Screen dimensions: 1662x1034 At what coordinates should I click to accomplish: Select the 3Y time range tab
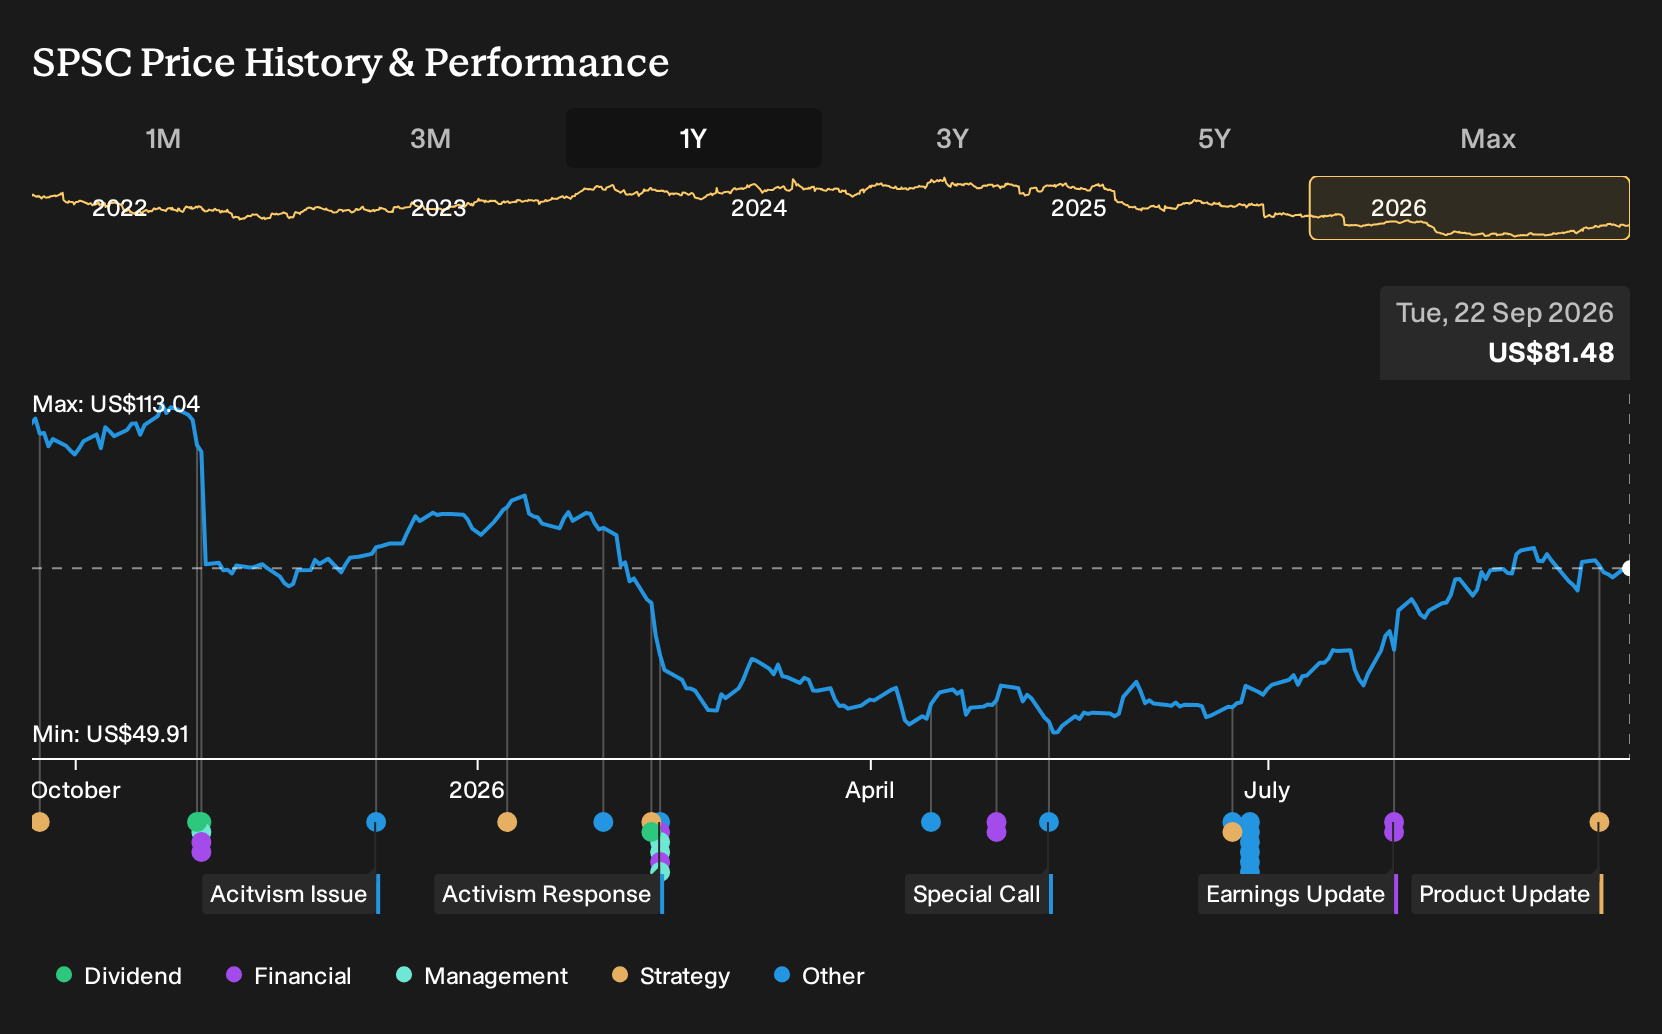[952, 138]
